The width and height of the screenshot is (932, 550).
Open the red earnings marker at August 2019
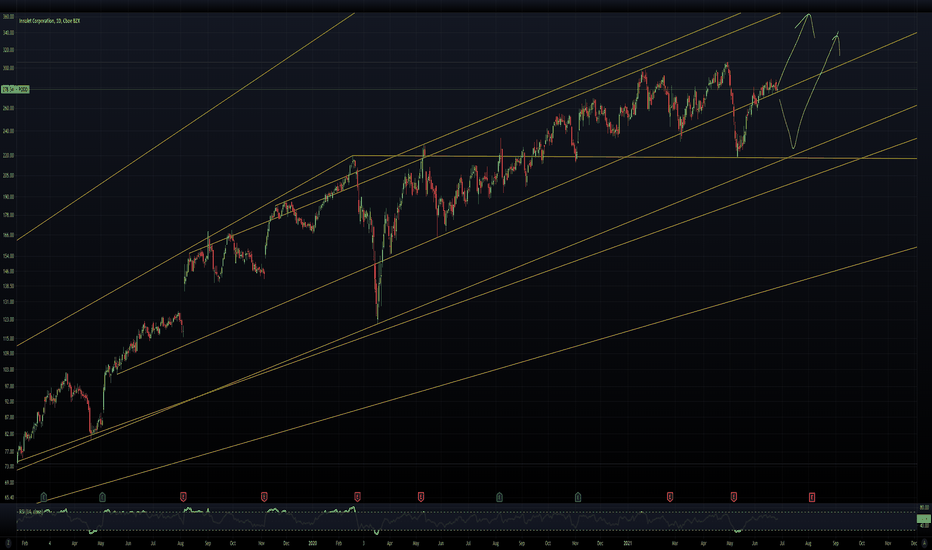pos(184,496)
